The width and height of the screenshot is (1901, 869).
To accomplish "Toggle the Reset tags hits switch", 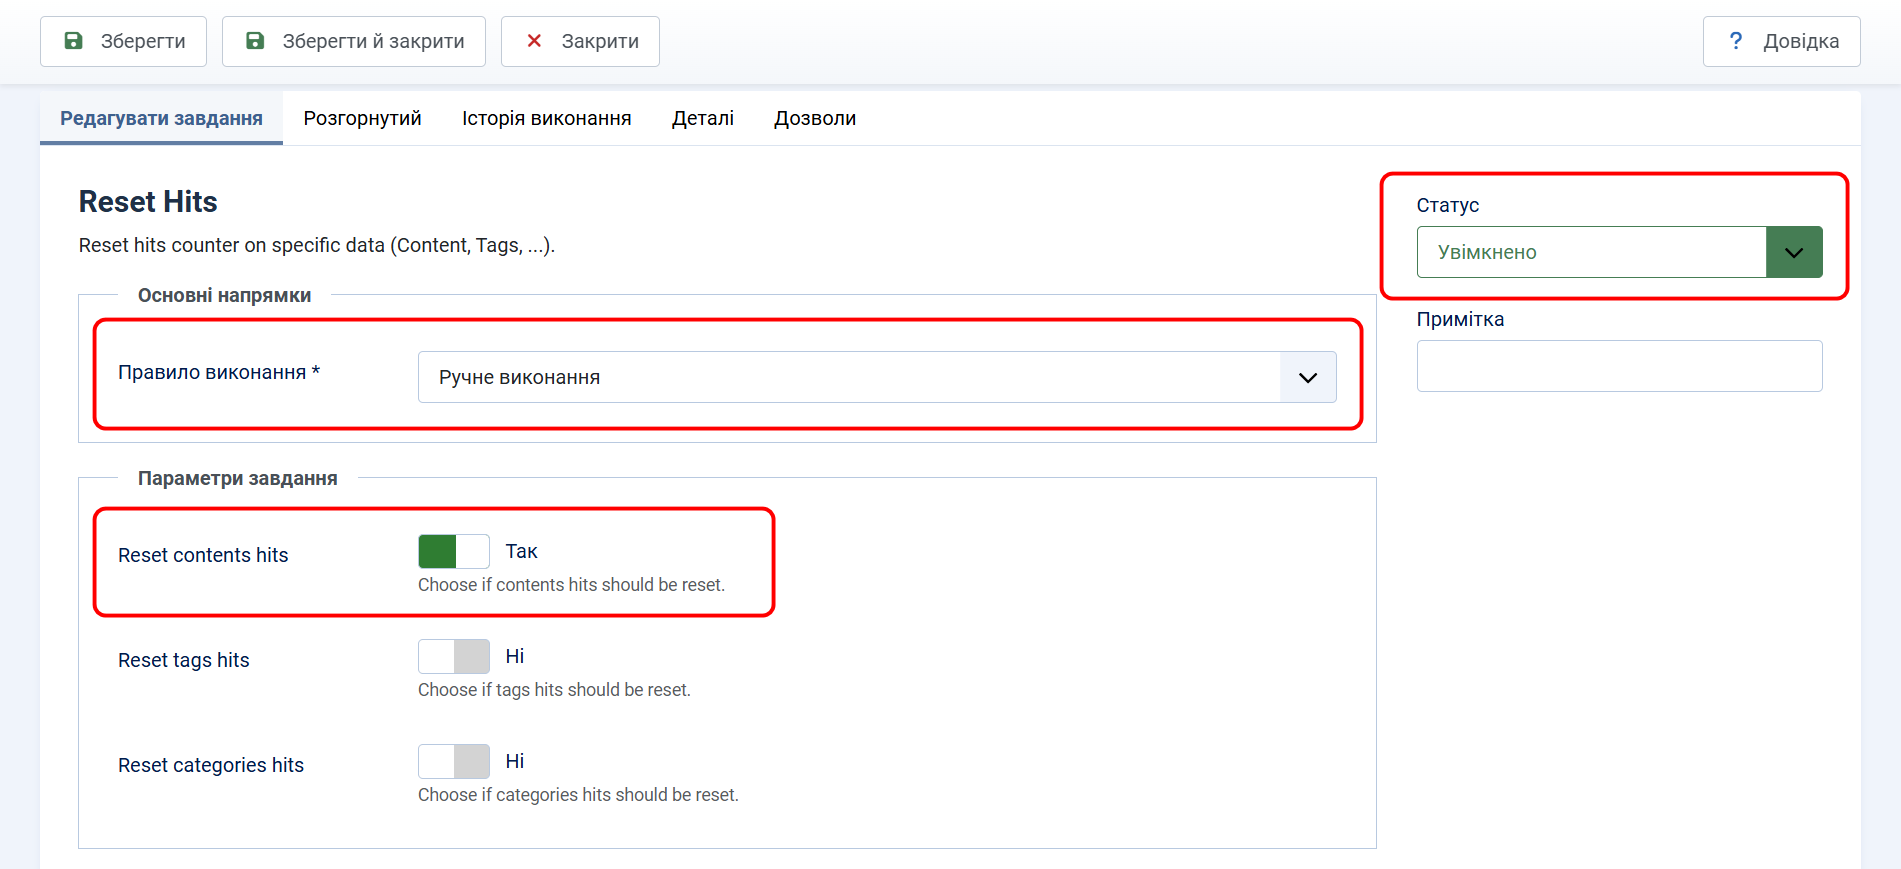I will (454, 656).
